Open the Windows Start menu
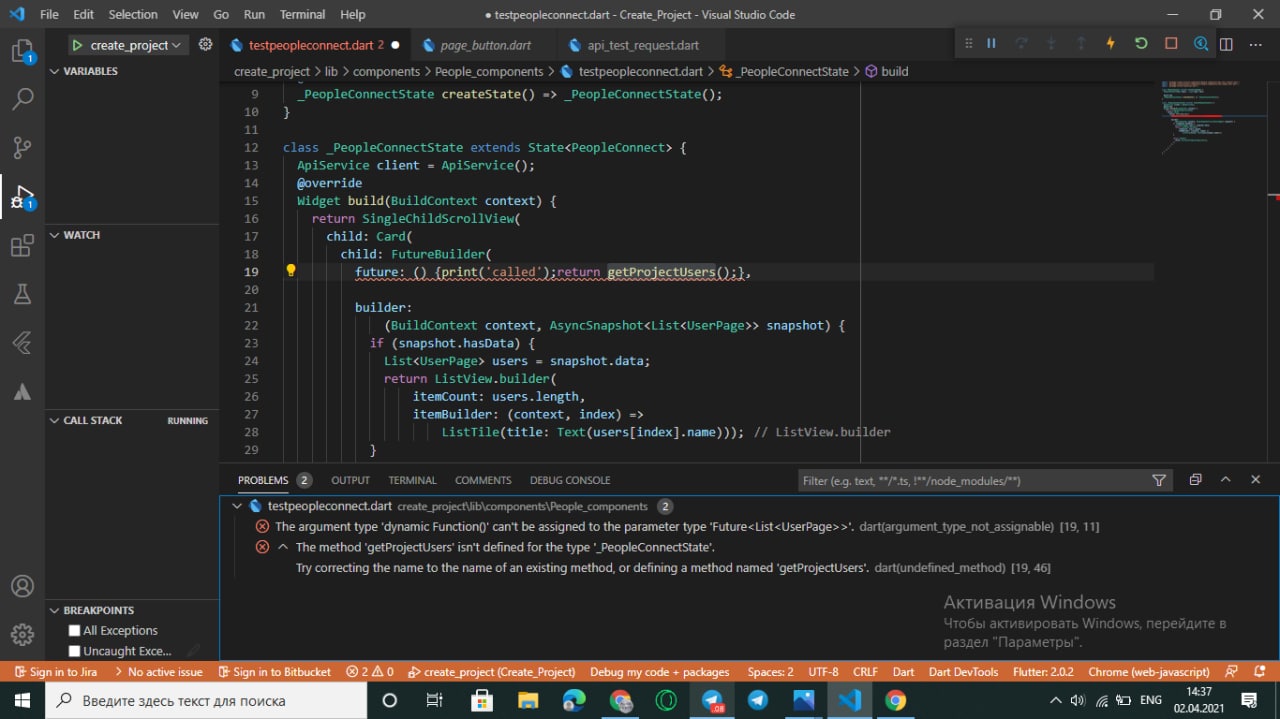 coord(23,700)
